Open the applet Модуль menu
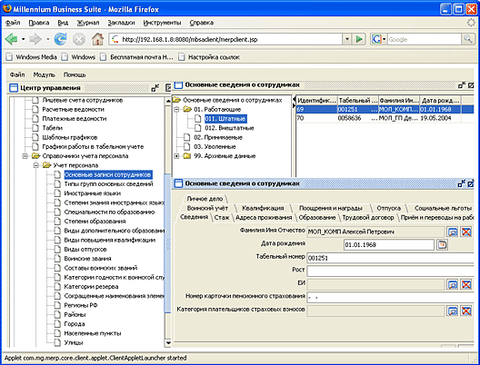Screen dimensions: 480x365 (x=44, y=75)
